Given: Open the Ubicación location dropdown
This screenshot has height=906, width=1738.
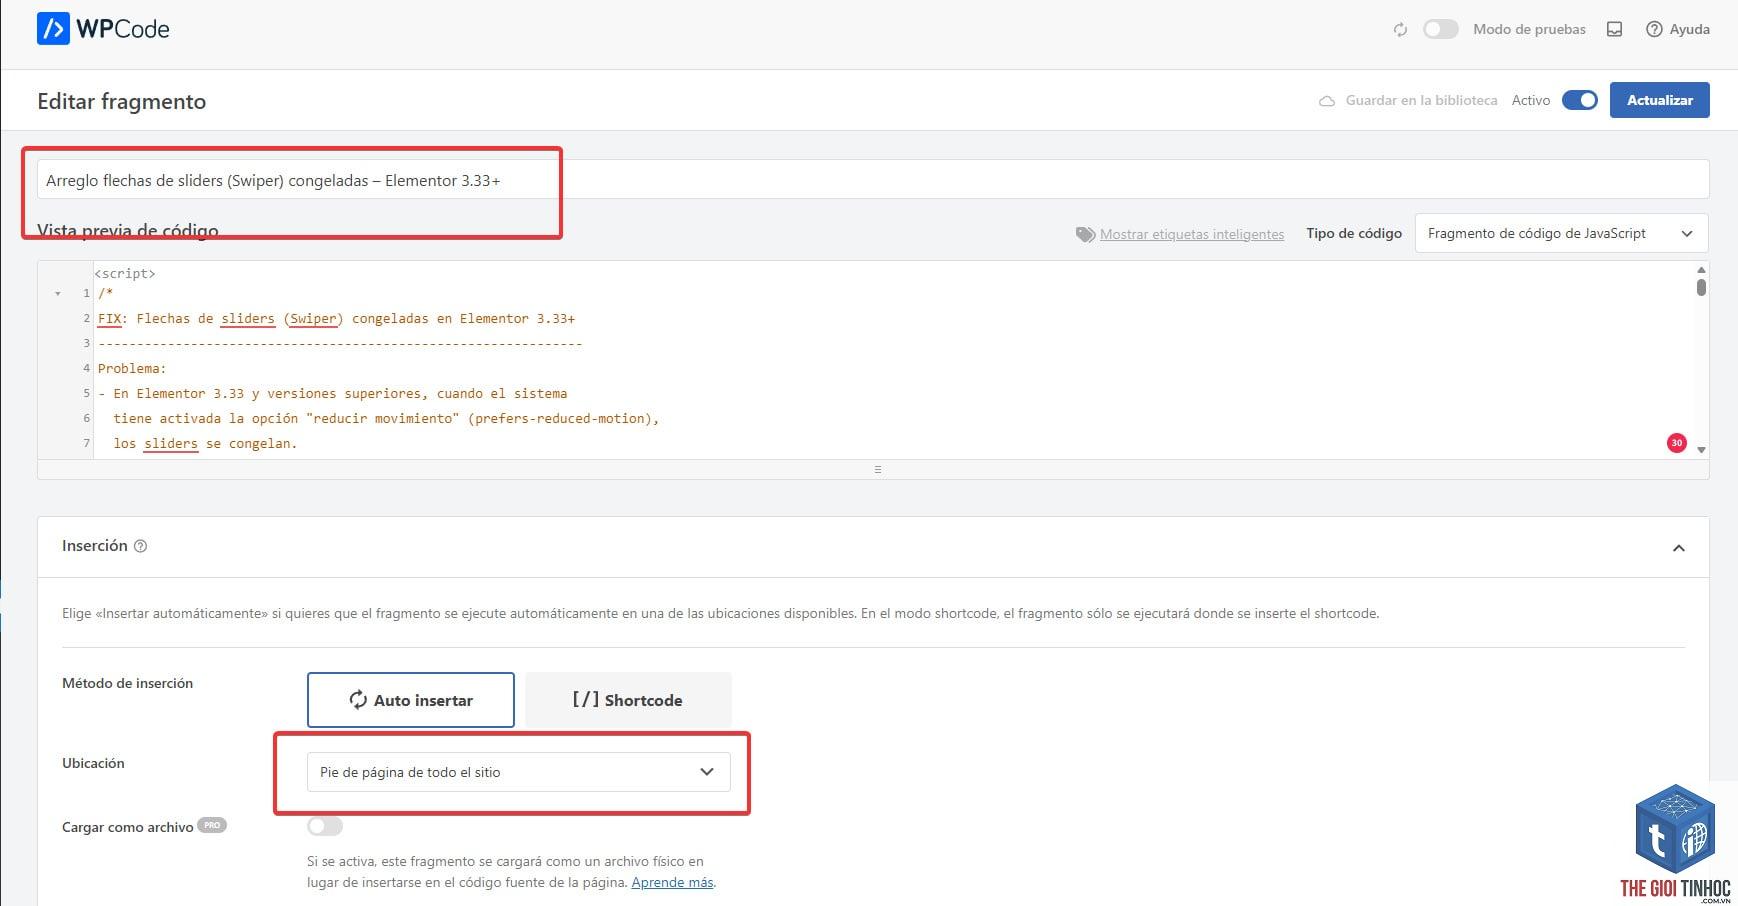Looking at the screenshot, I should [x=518, y=772].
